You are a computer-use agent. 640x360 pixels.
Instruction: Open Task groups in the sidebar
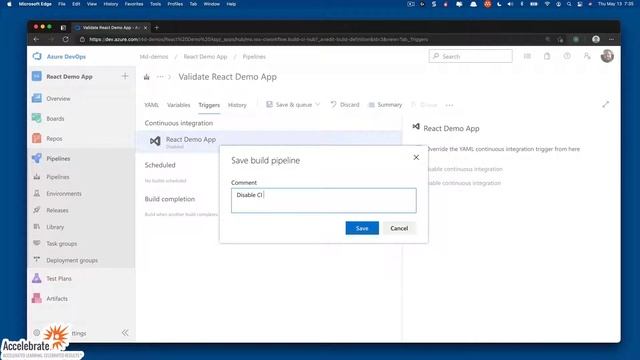61,244
